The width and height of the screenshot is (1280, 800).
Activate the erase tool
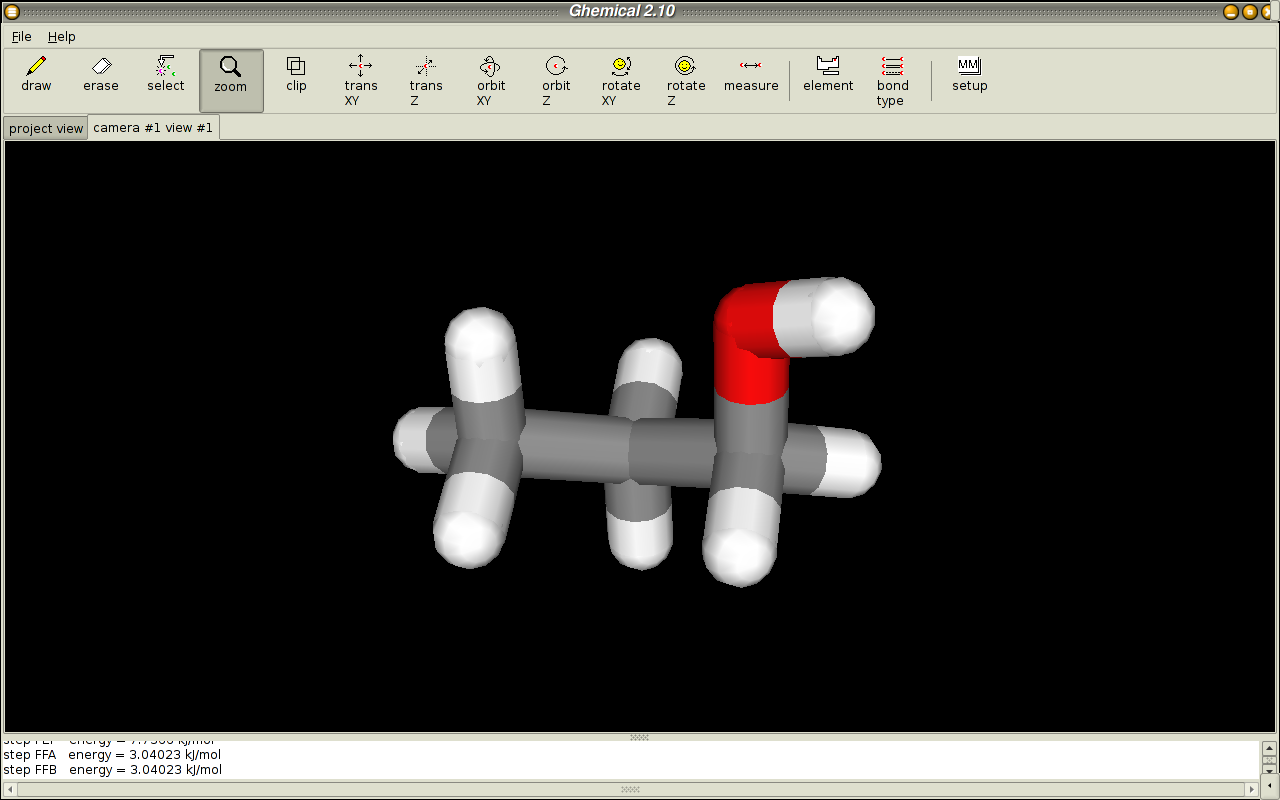101,75
